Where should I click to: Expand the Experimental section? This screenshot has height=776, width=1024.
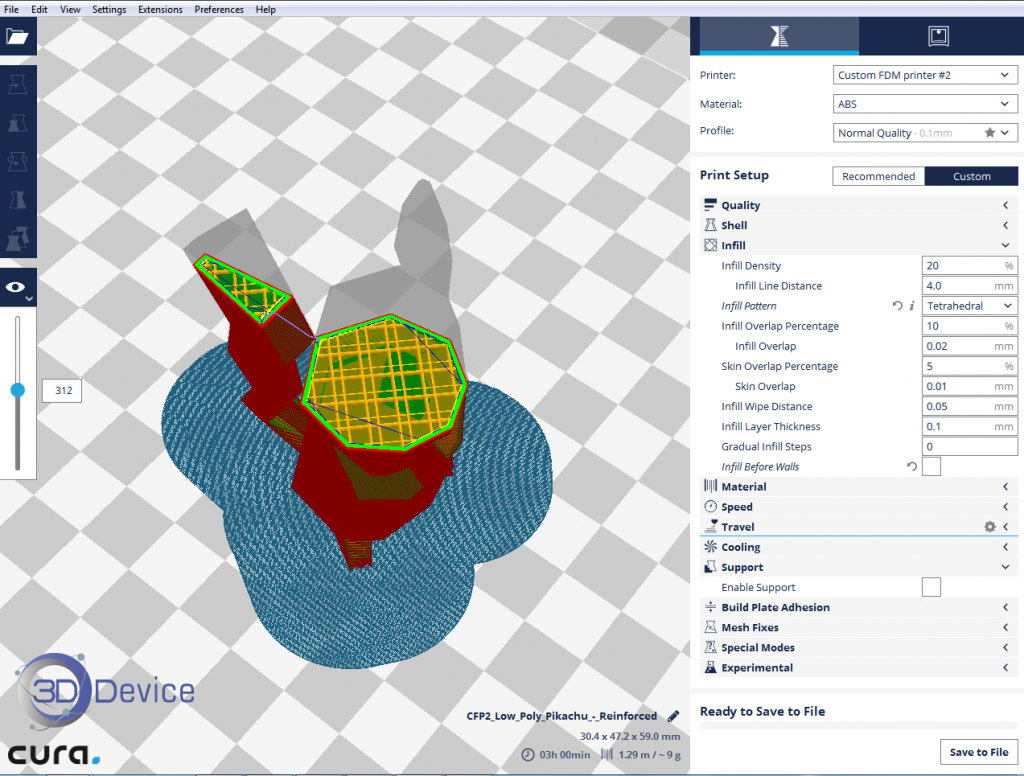(859, 668)
